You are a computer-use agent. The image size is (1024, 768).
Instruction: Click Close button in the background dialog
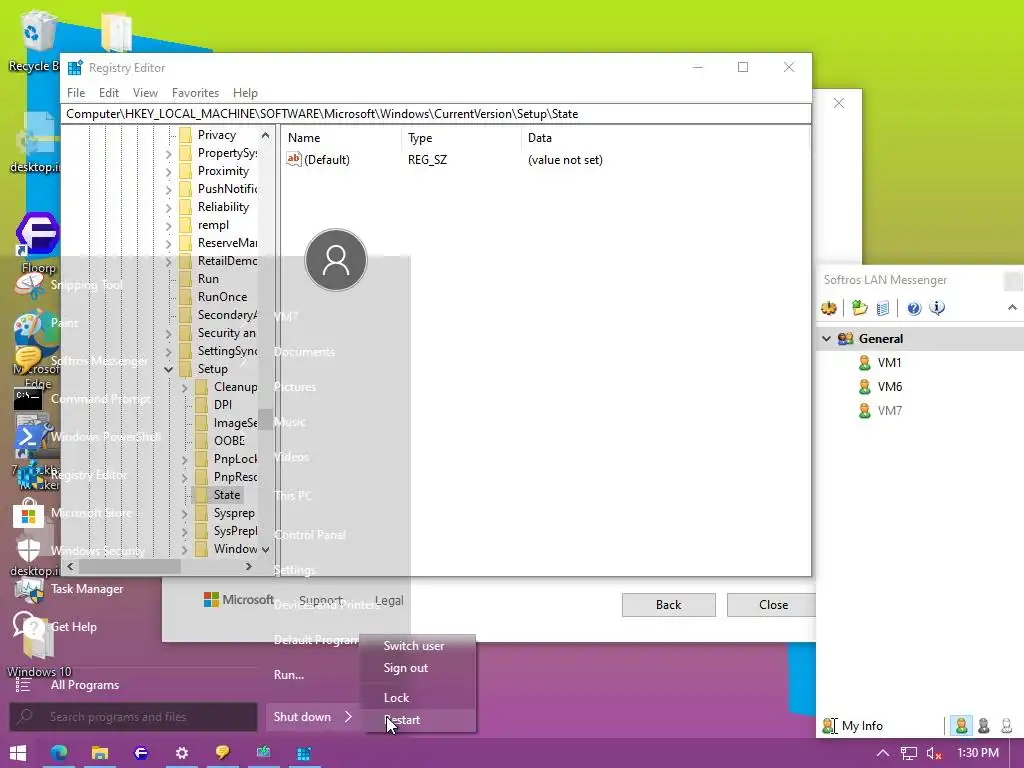pyautogui.click(x=773, y=605)
